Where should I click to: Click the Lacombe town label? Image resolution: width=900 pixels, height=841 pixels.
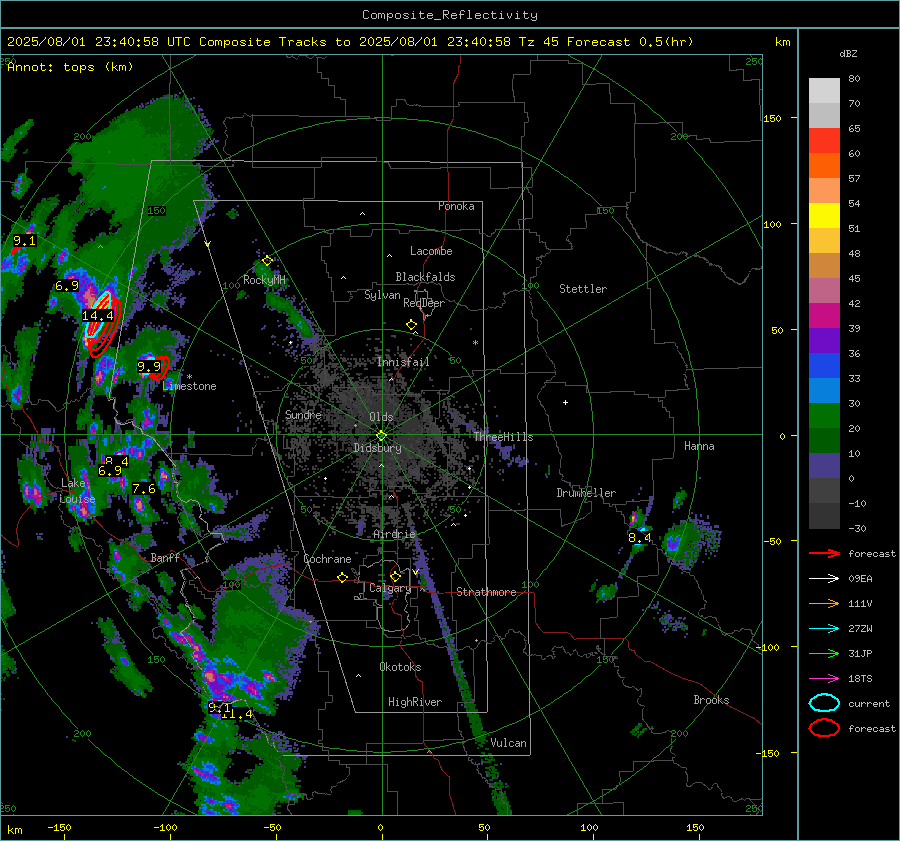(x=431, y=251)
